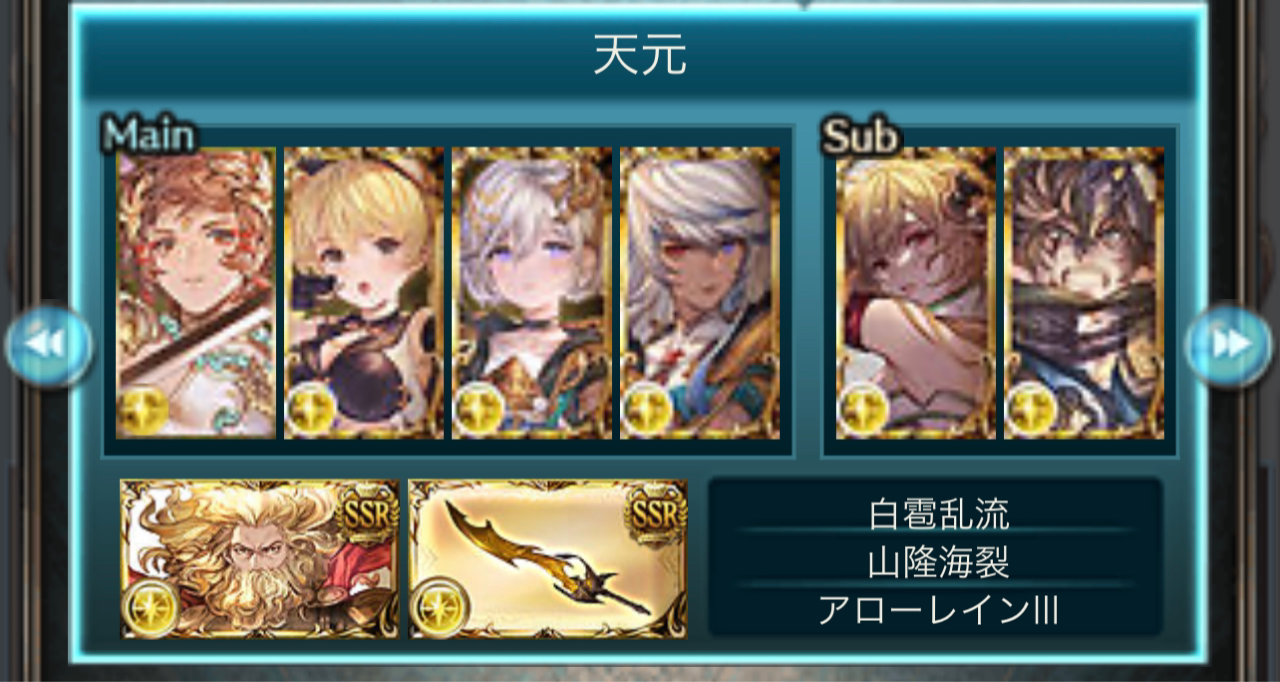The width and height of the screenshot is (1280, 682).
Task: Click light element icon on weapon card
Action: [x=439, y=606]
